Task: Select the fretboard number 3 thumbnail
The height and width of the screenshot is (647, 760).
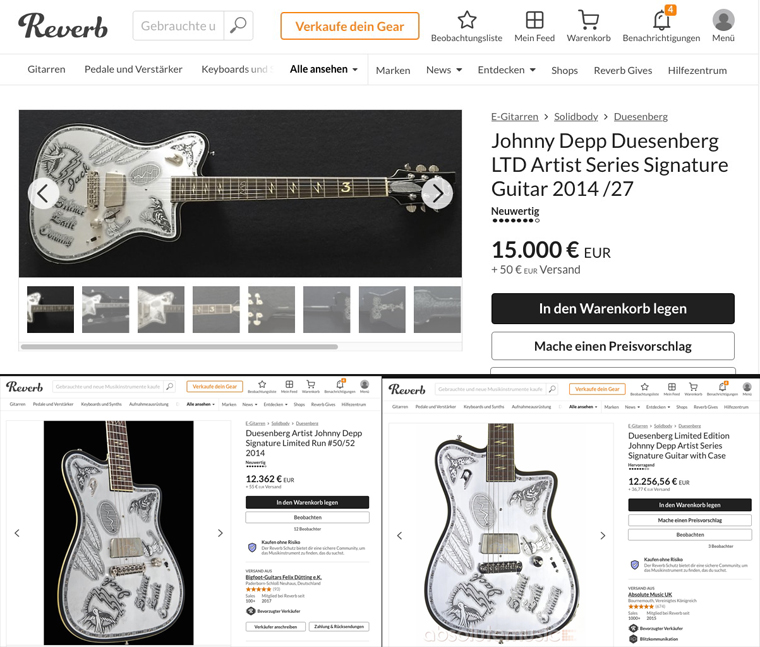Action: click(216, 309)
